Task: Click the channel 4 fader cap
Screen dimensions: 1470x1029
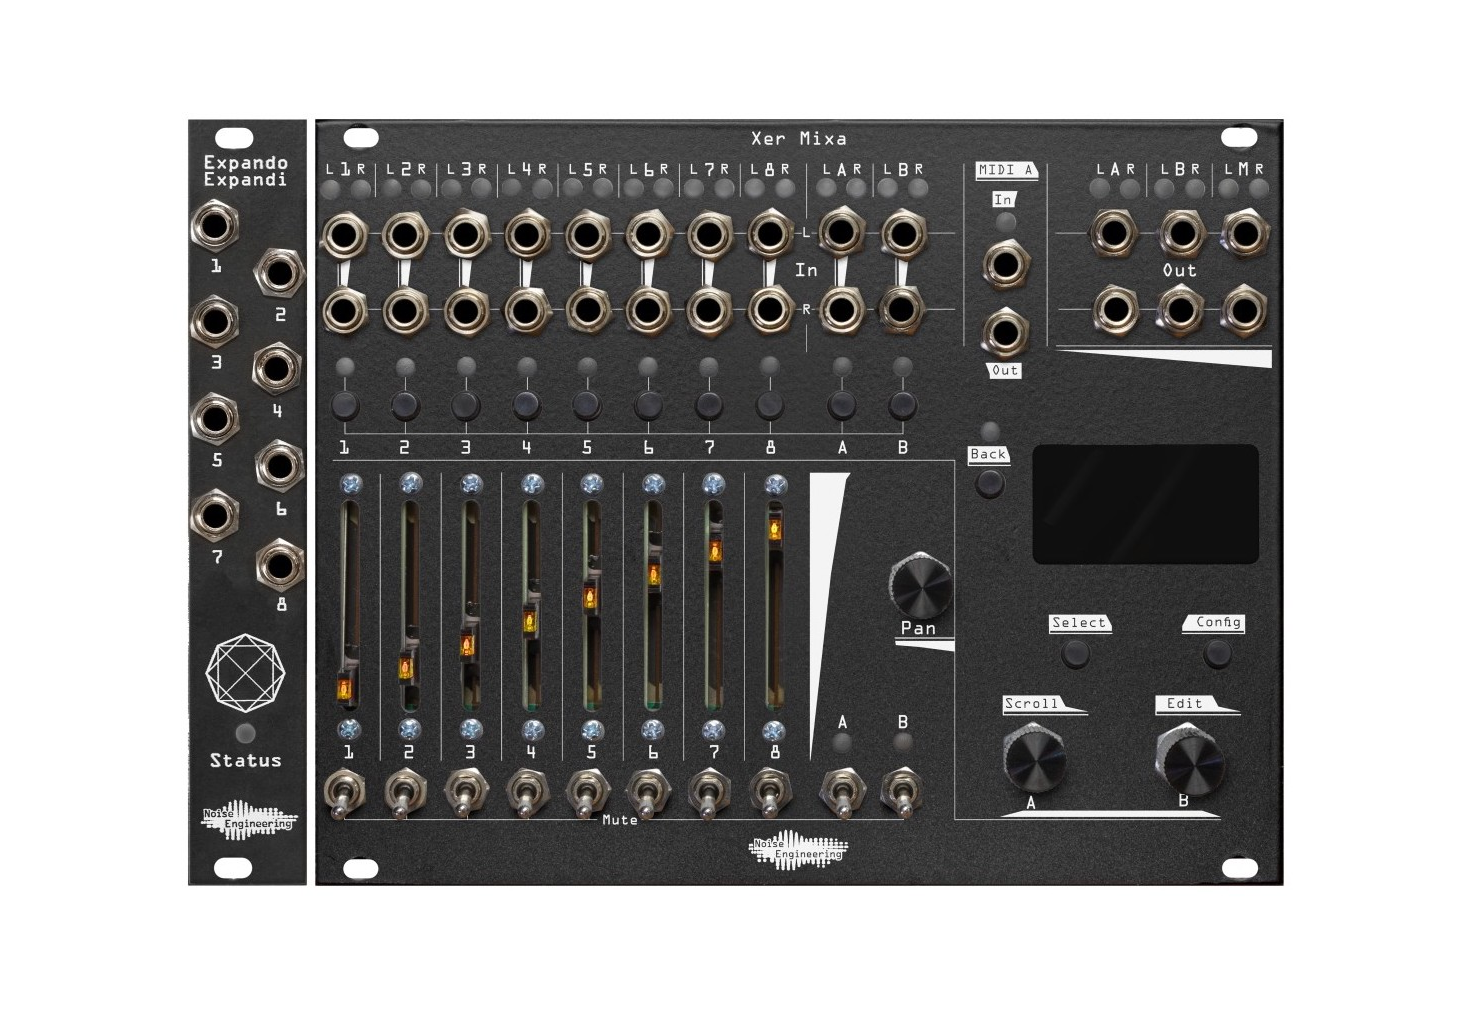Action: (528, 622)
